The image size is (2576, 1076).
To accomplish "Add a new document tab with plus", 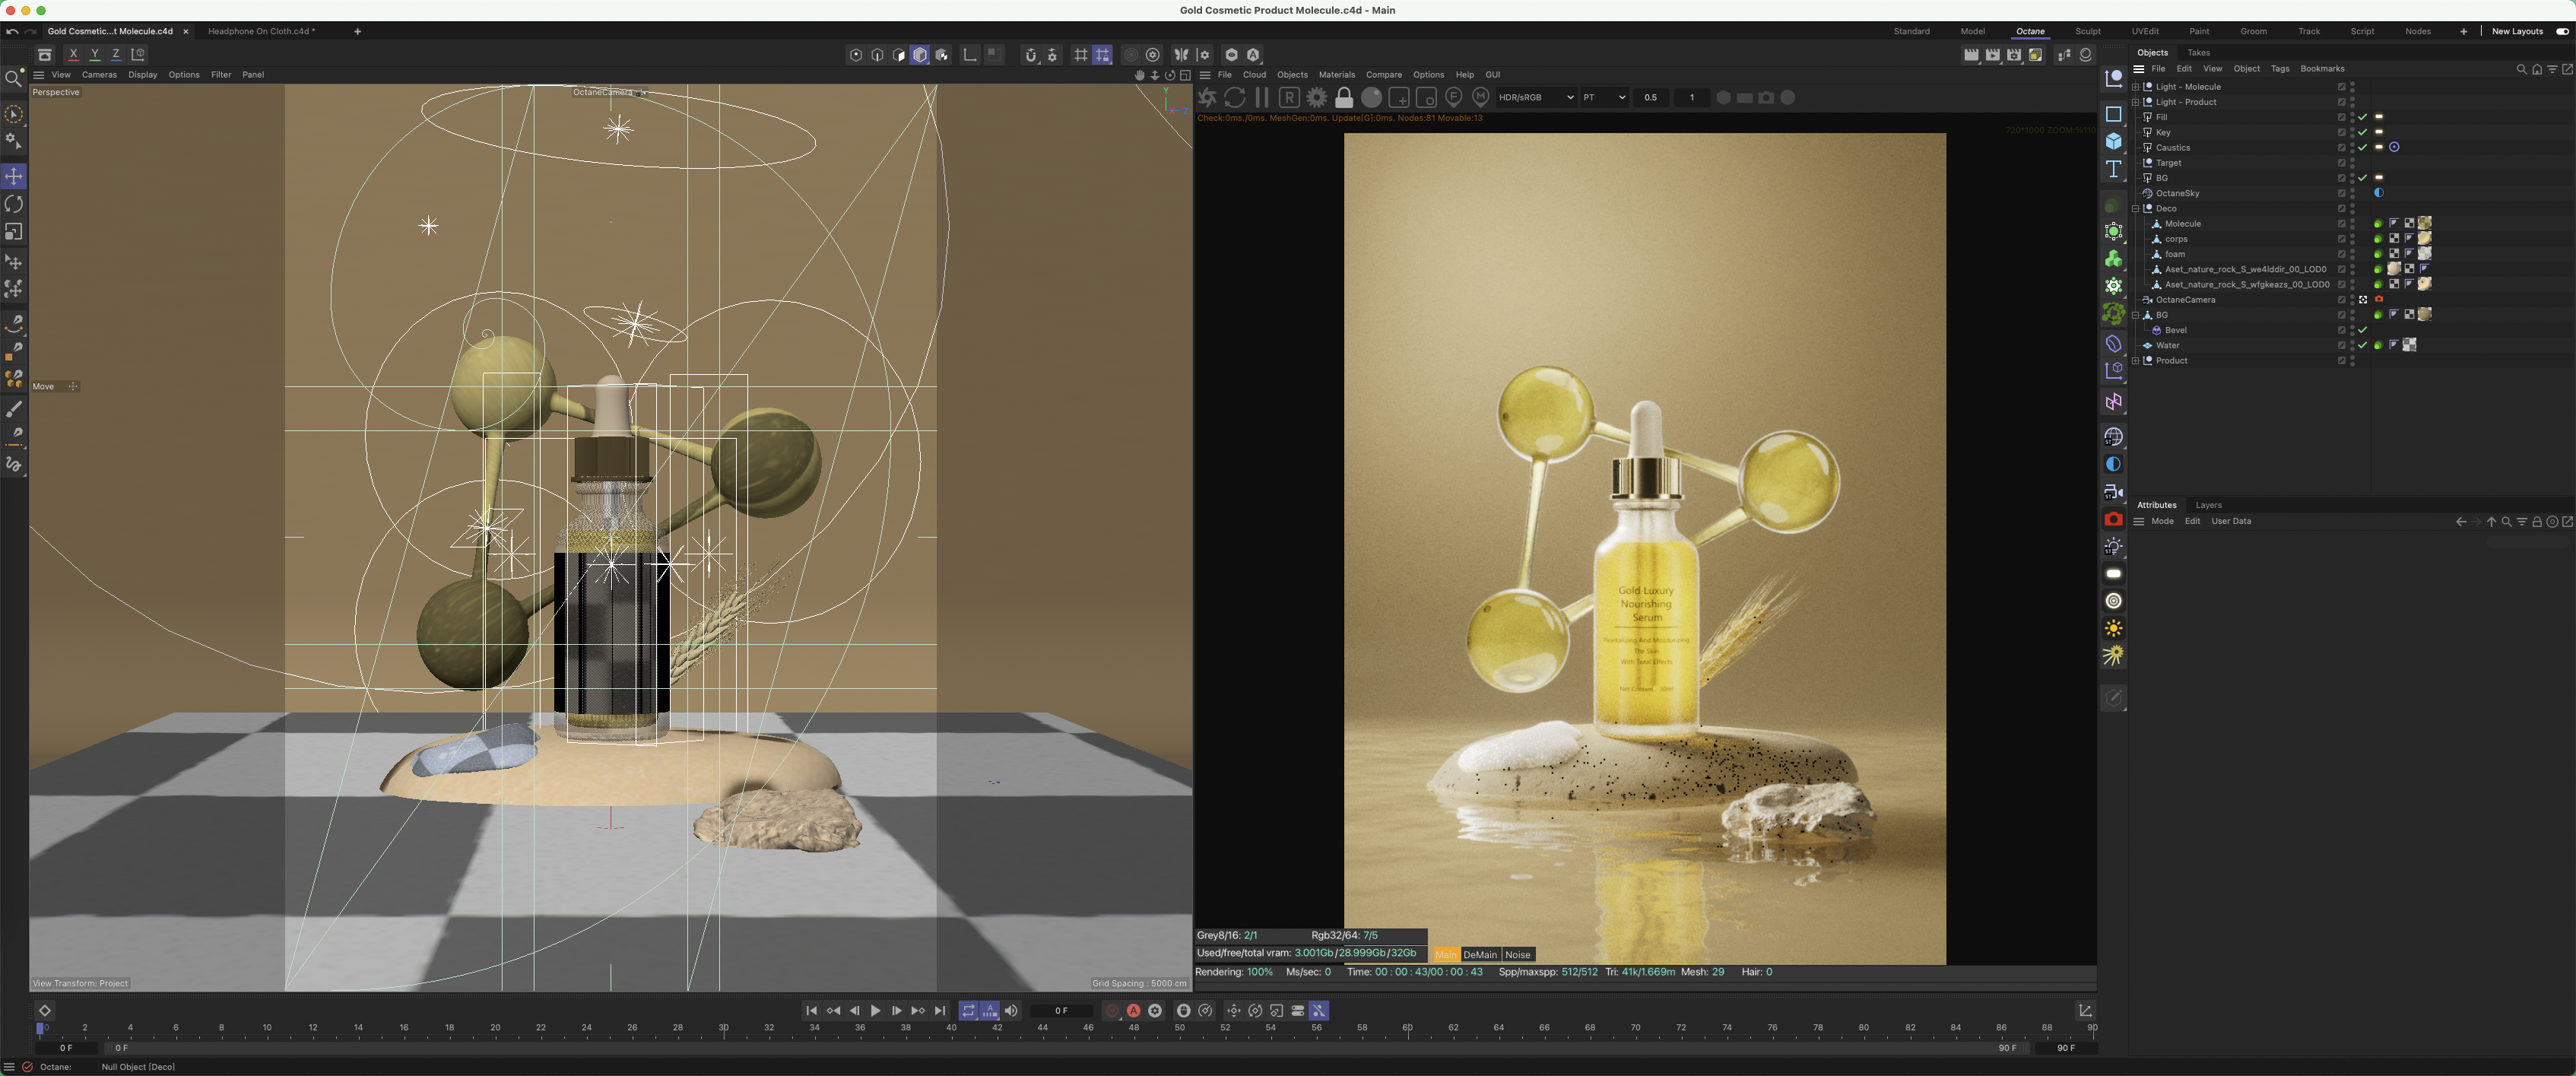I will 357,32.
